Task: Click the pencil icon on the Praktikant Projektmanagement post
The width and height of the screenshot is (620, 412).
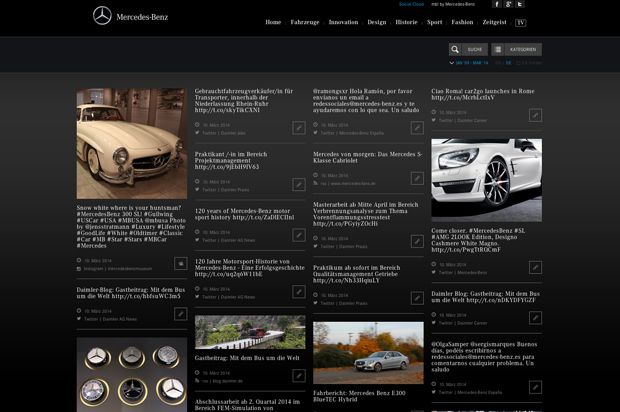Action: pyautogui.click(x=299, y=185)
